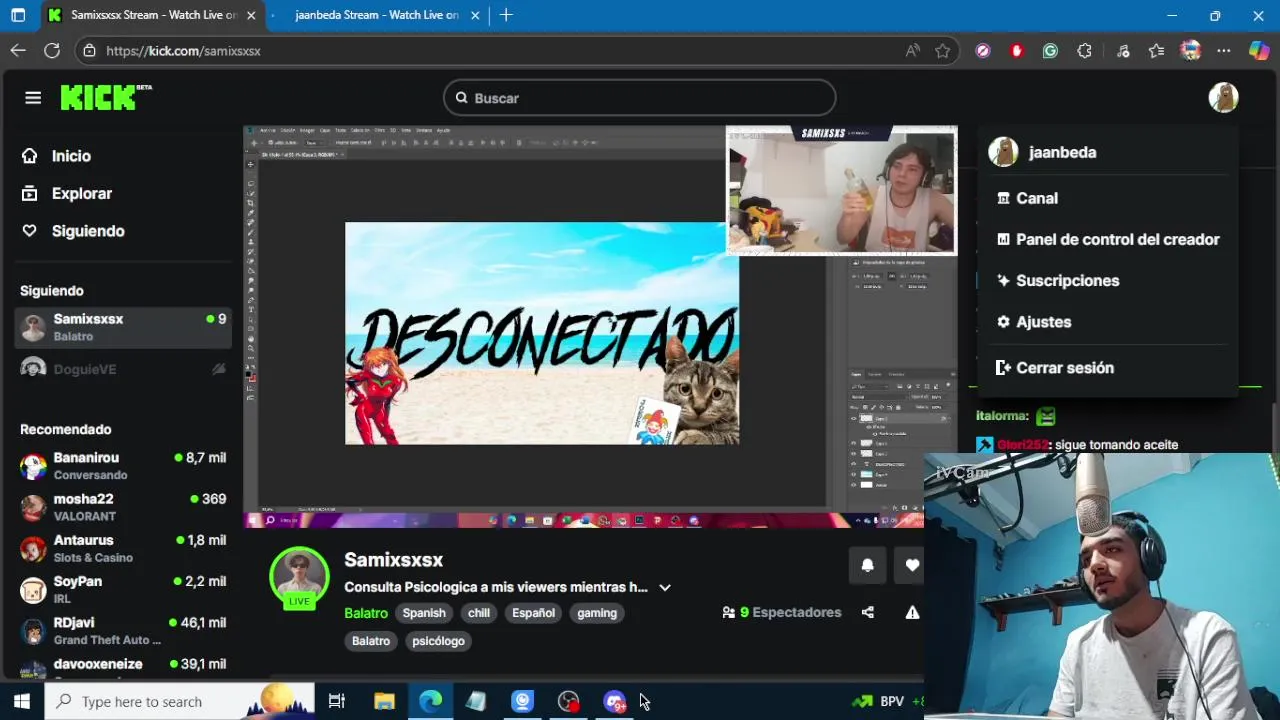Focus the Buscar search field
Screen dimensions: 1280x720
click(x=639, y=98)
